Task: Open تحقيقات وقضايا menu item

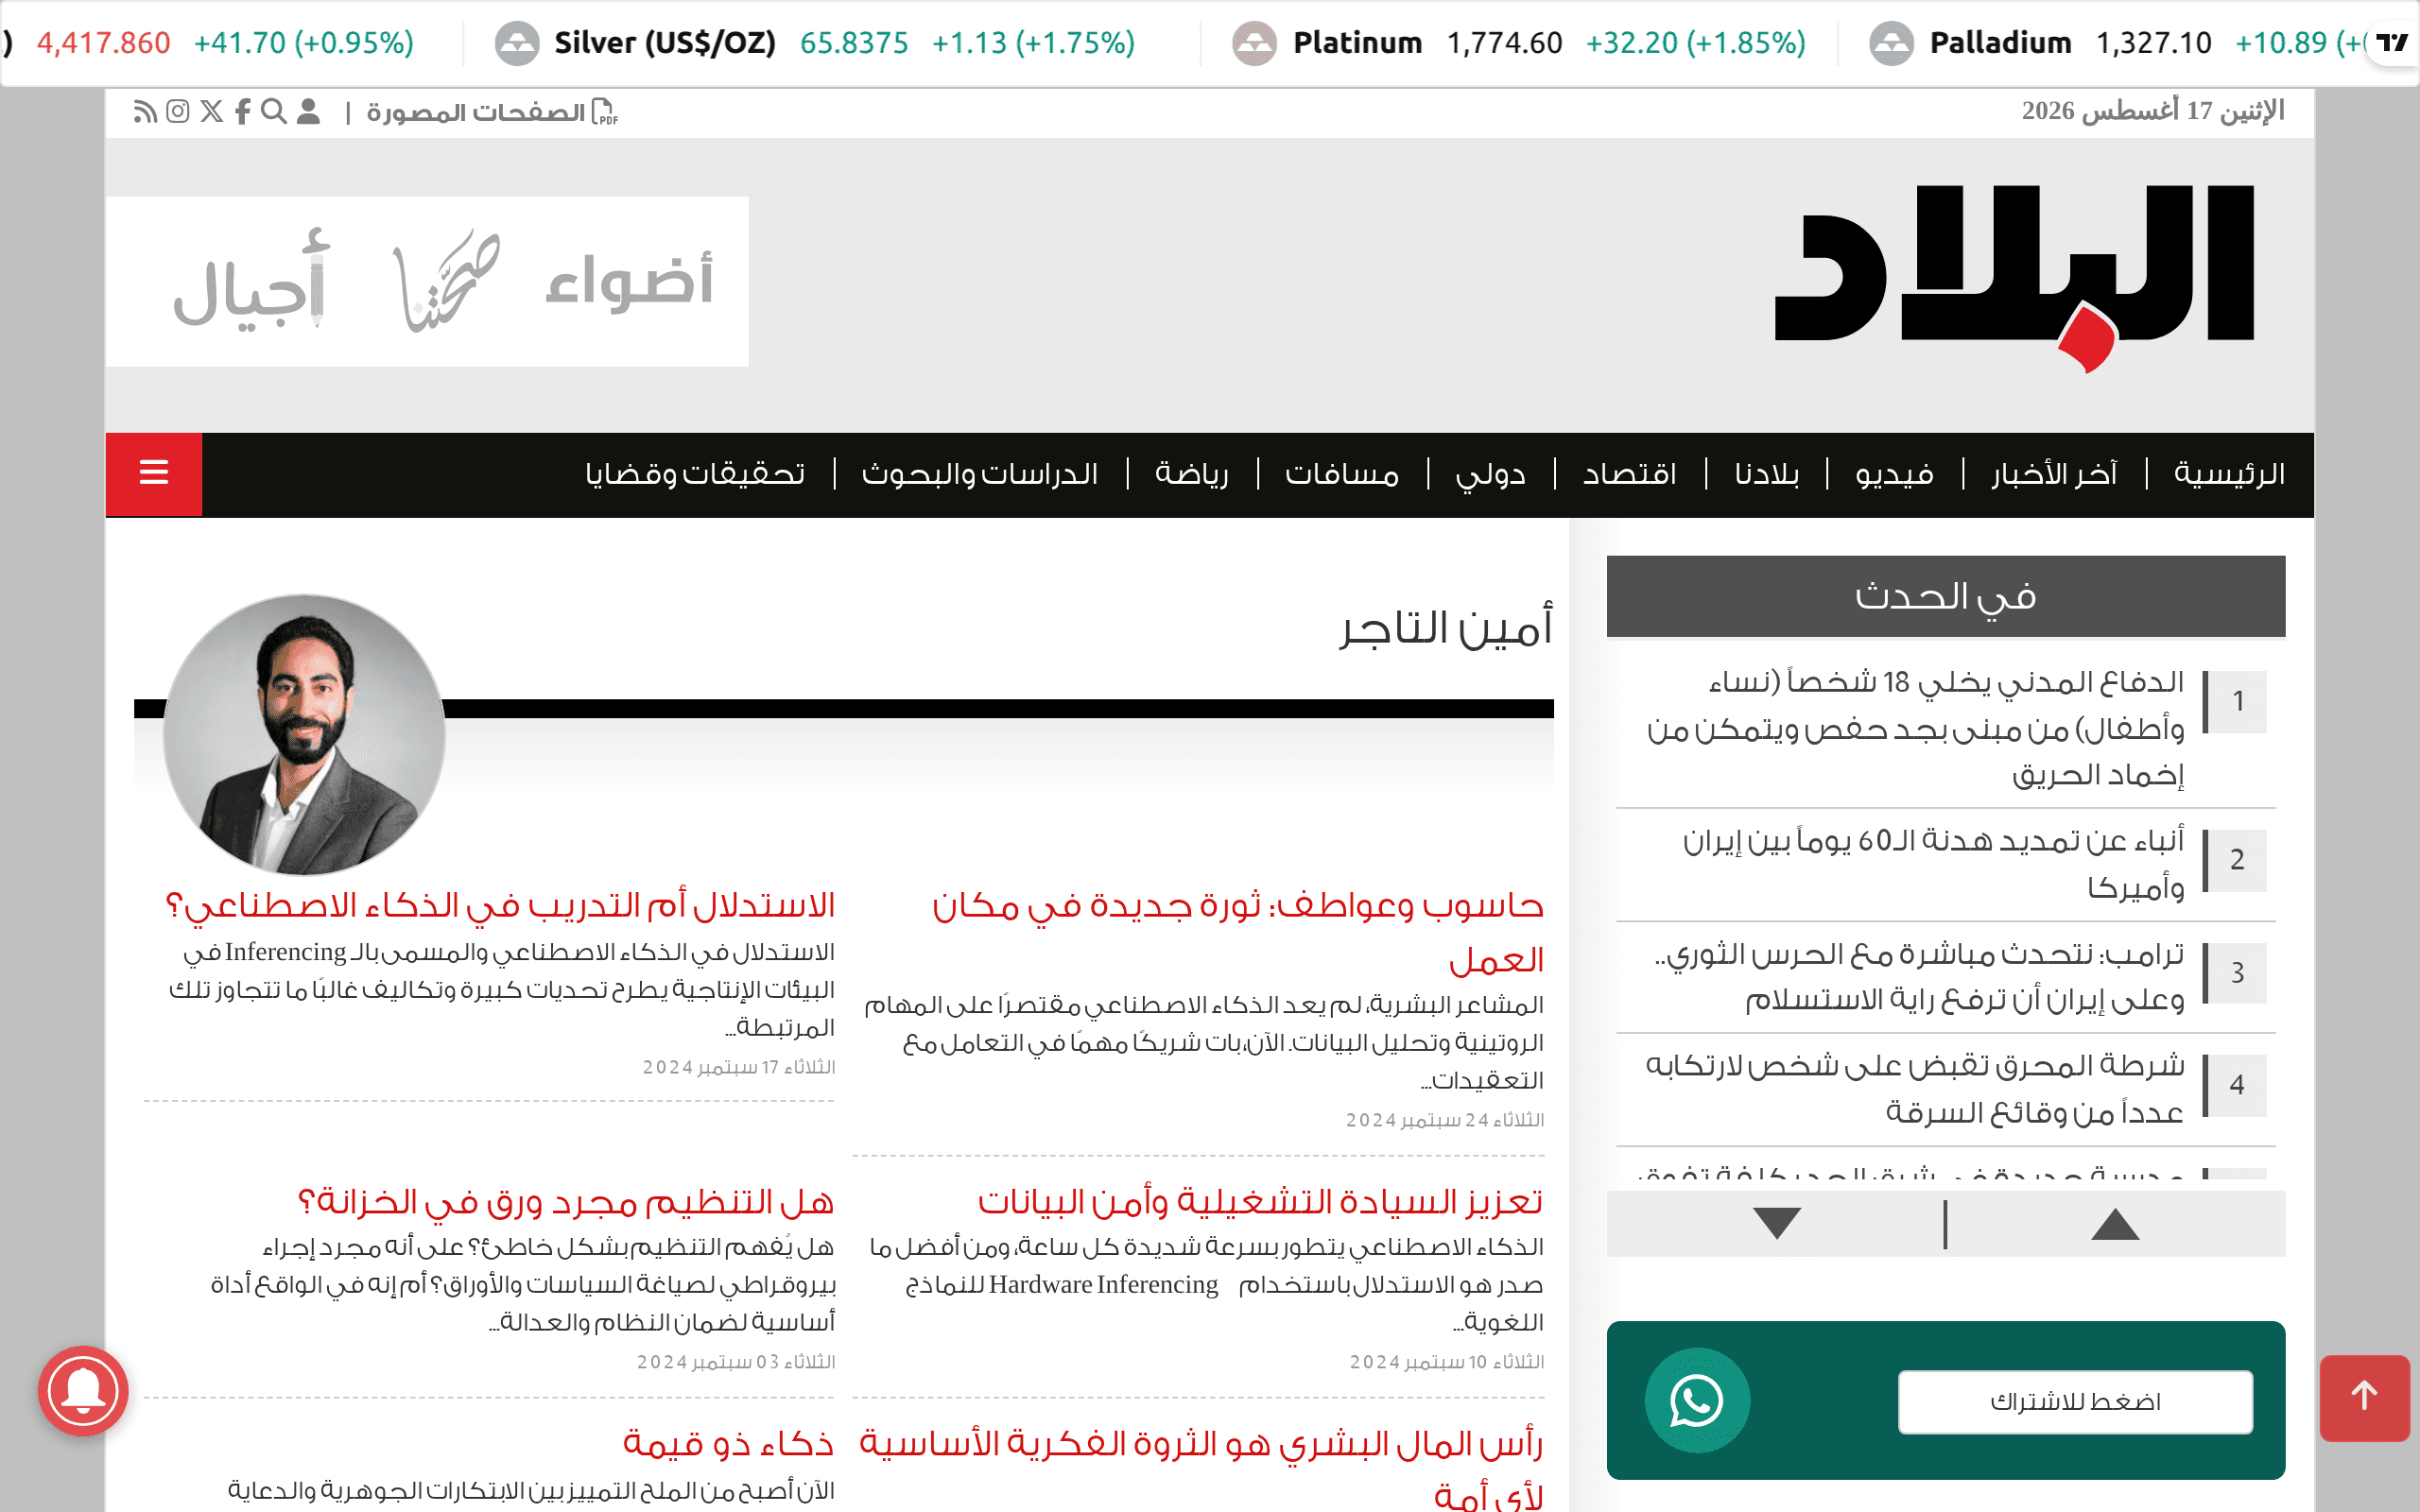Action: point(695,474)
